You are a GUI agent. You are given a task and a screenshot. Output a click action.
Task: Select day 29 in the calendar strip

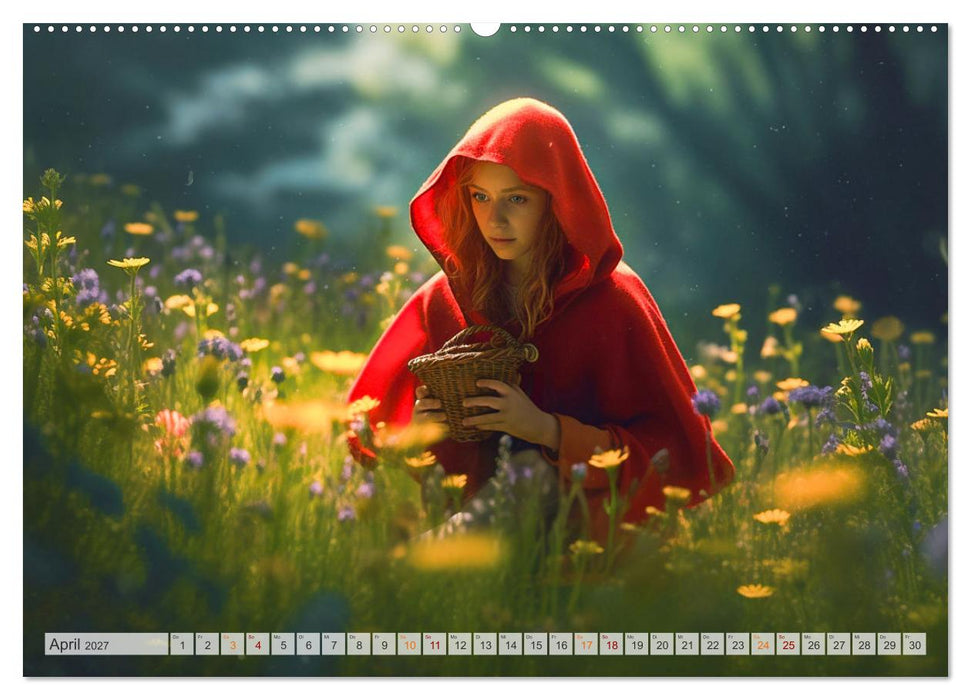pyautogui.click(x=889, y=644)
